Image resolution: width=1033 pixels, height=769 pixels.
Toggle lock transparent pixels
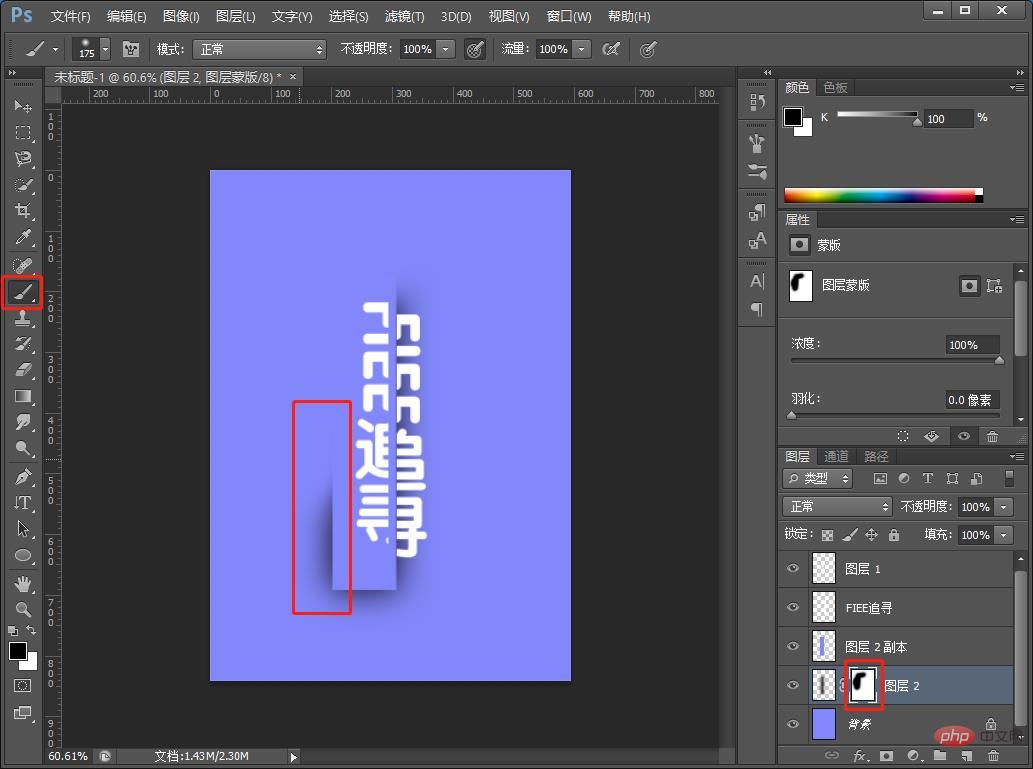[827, 535]
